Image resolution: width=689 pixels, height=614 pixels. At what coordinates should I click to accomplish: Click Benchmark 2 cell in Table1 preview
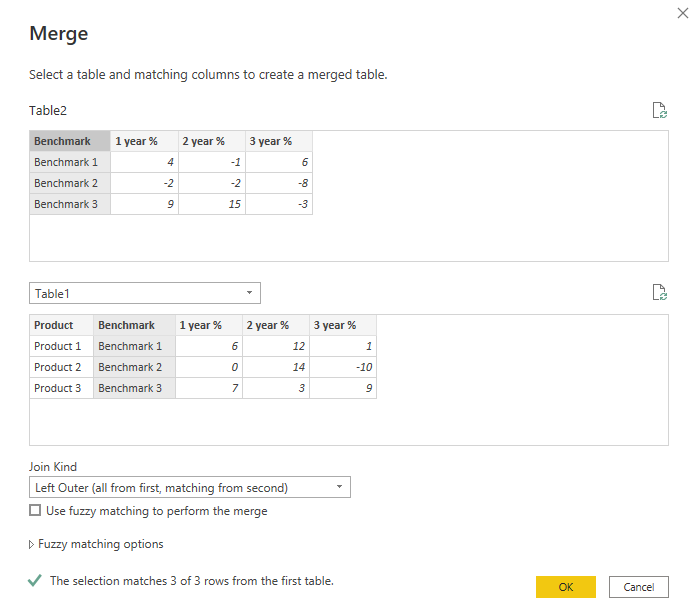point(134,367)
